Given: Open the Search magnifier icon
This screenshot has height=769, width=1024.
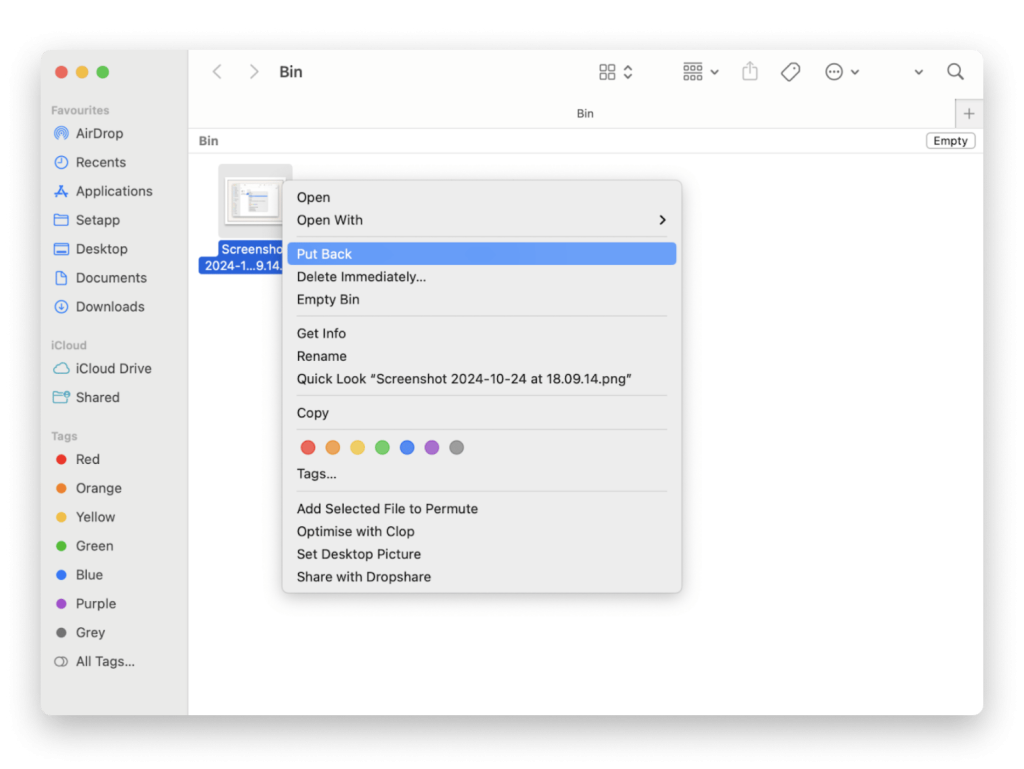Looking at the screenshot, I should (955, 72).
